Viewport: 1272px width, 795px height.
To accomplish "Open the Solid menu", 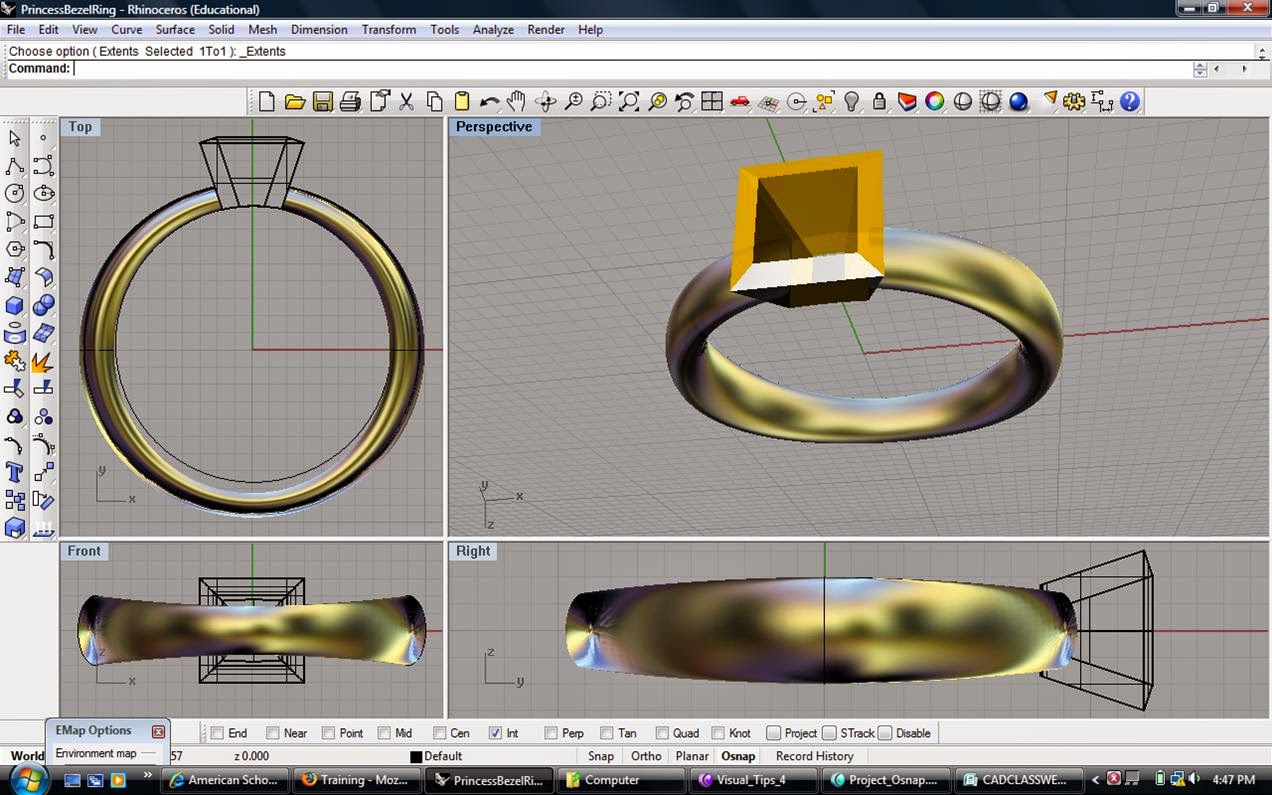I will coord(221,29).
